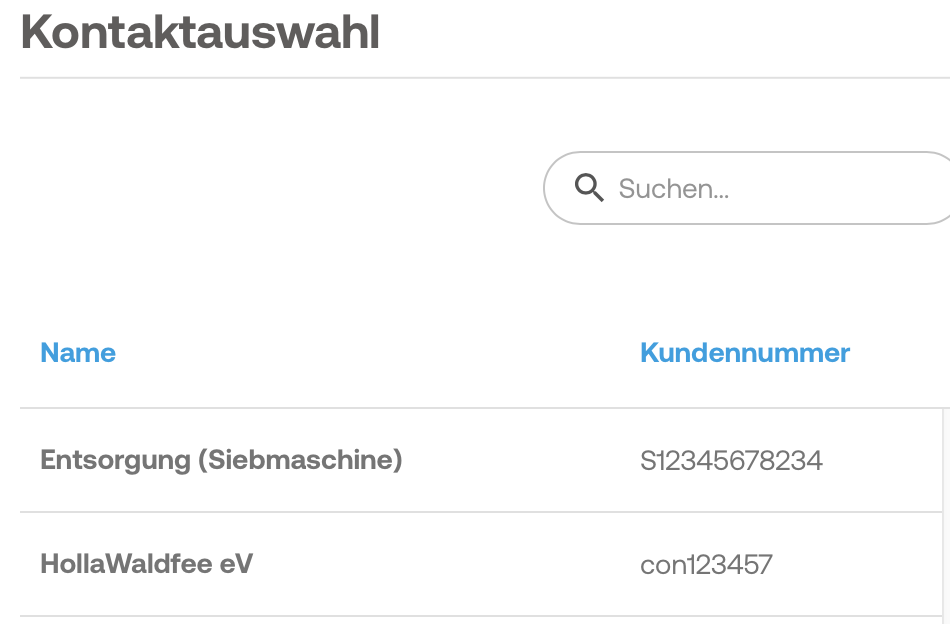The height and width of the screenshot is (624, 950).
Task: Click the Kontaktauswahl page heading
Action: tap(200, 33)
